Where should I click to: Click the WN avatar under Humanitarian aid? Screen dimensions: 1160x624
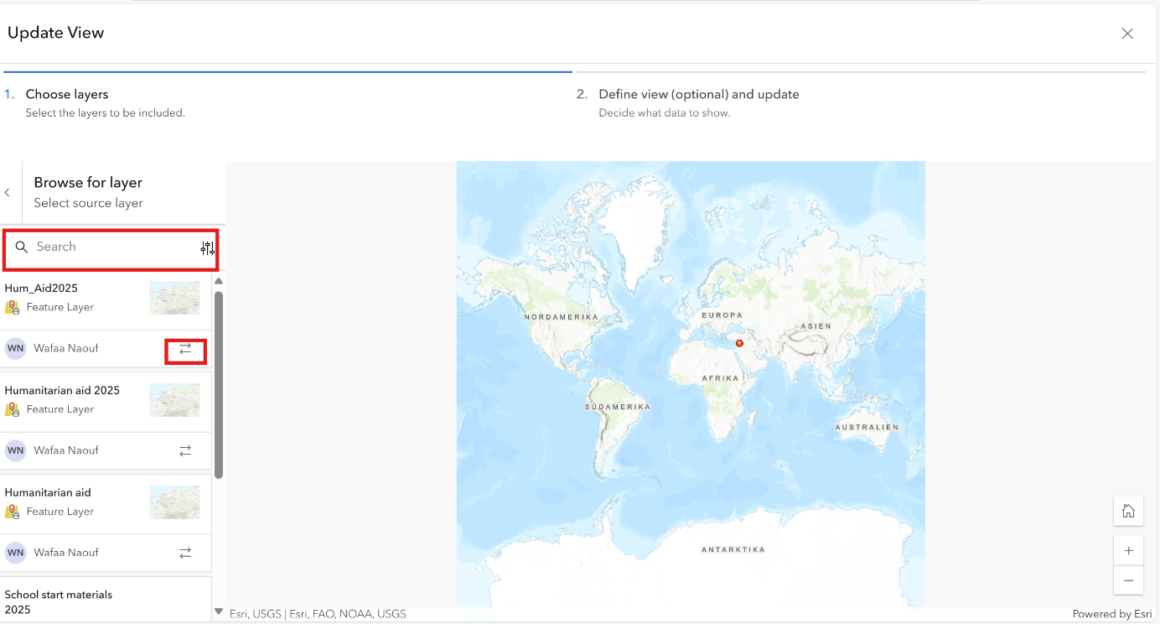(x=15, y=553)
